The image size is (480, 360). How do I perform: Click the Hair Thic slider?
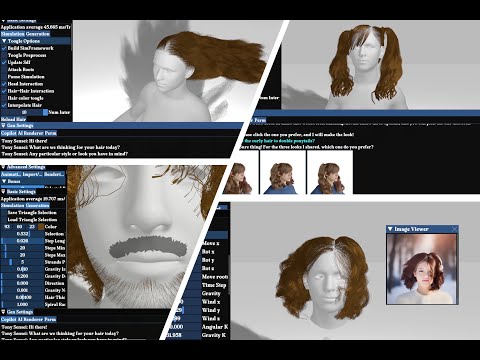click(22, 297)
